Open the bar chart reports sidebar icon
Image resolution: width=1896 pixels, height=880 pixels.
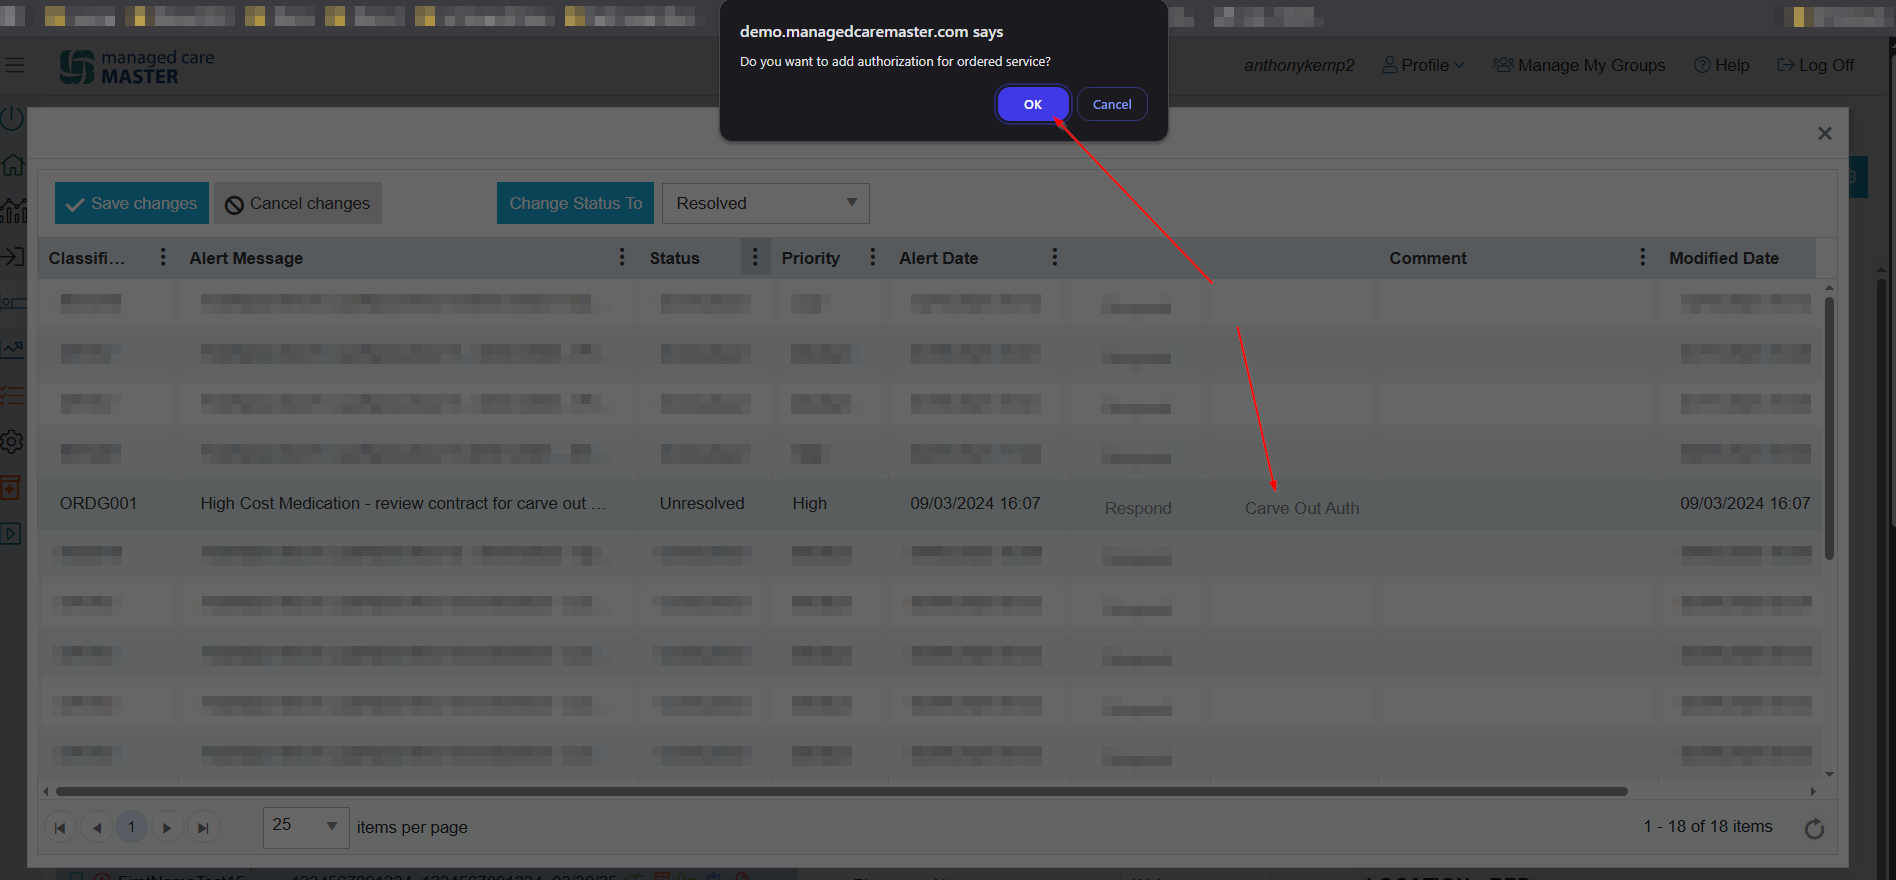pos(13,211)
